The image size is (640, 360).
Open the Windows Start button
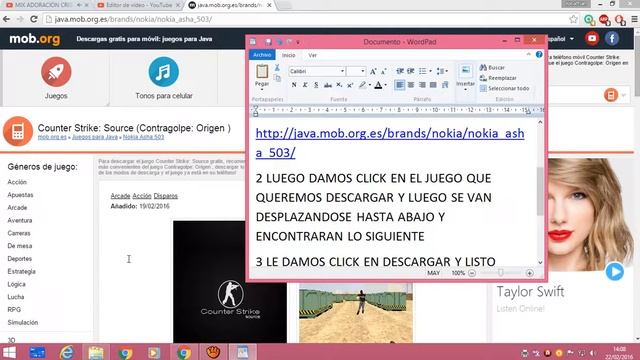(9, 352)
